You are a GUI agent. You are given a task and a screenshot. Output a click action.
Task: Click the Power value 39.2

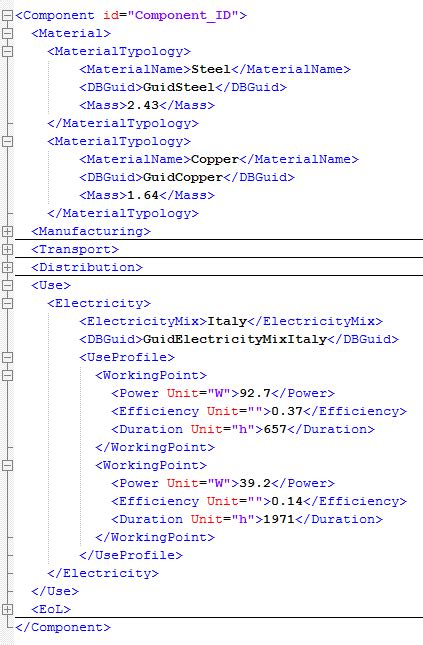point(255,483)
